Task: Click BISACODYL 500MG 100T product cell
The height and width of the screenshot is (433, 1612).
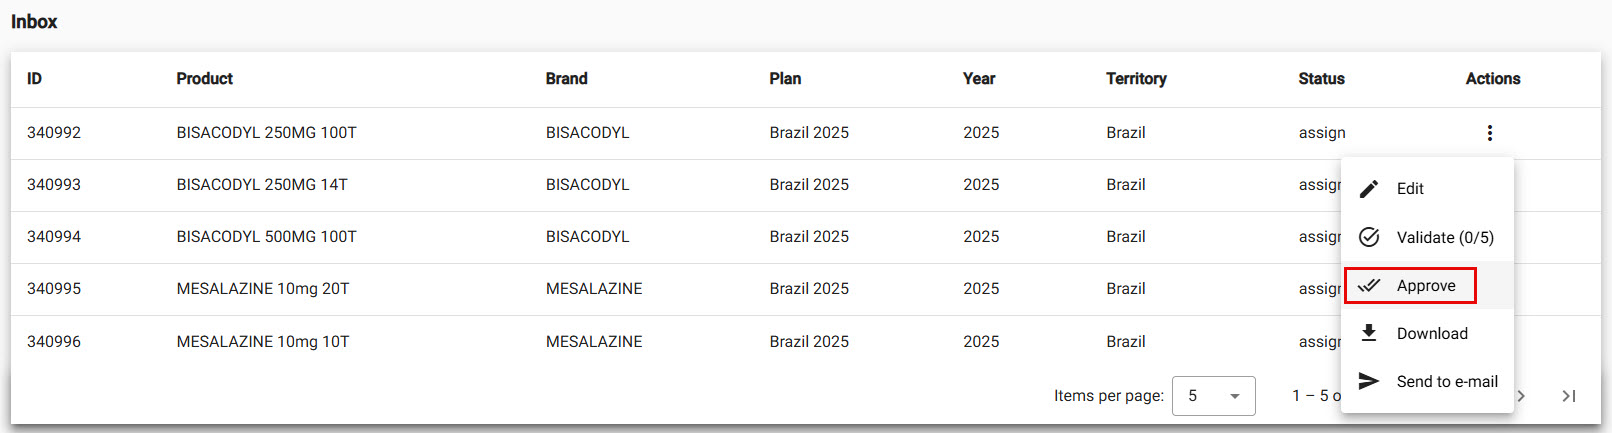Action: pos(266,237)
